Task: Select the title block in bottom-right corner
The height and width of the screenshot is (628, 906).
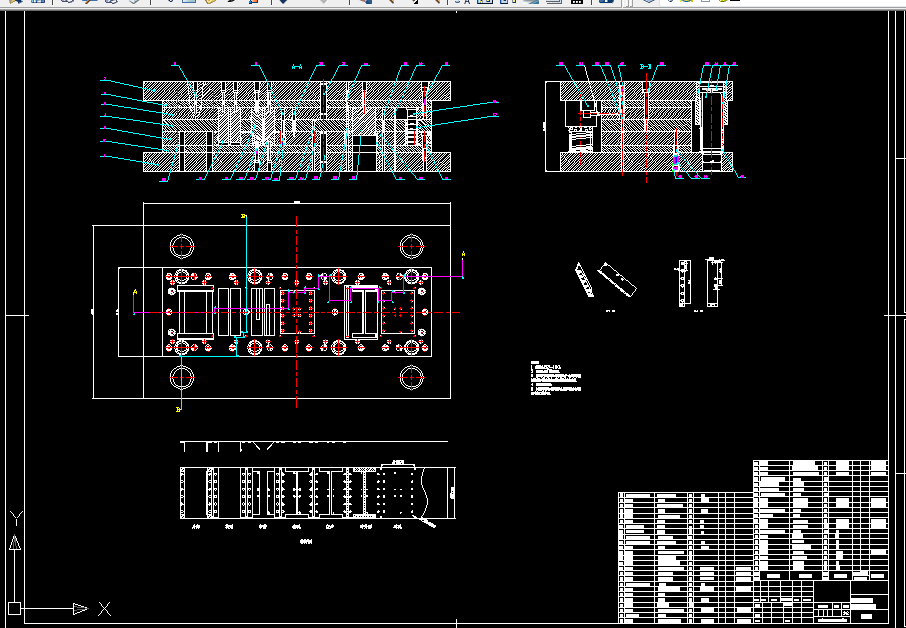Action: pyautogui.click(x=821, y=601)
